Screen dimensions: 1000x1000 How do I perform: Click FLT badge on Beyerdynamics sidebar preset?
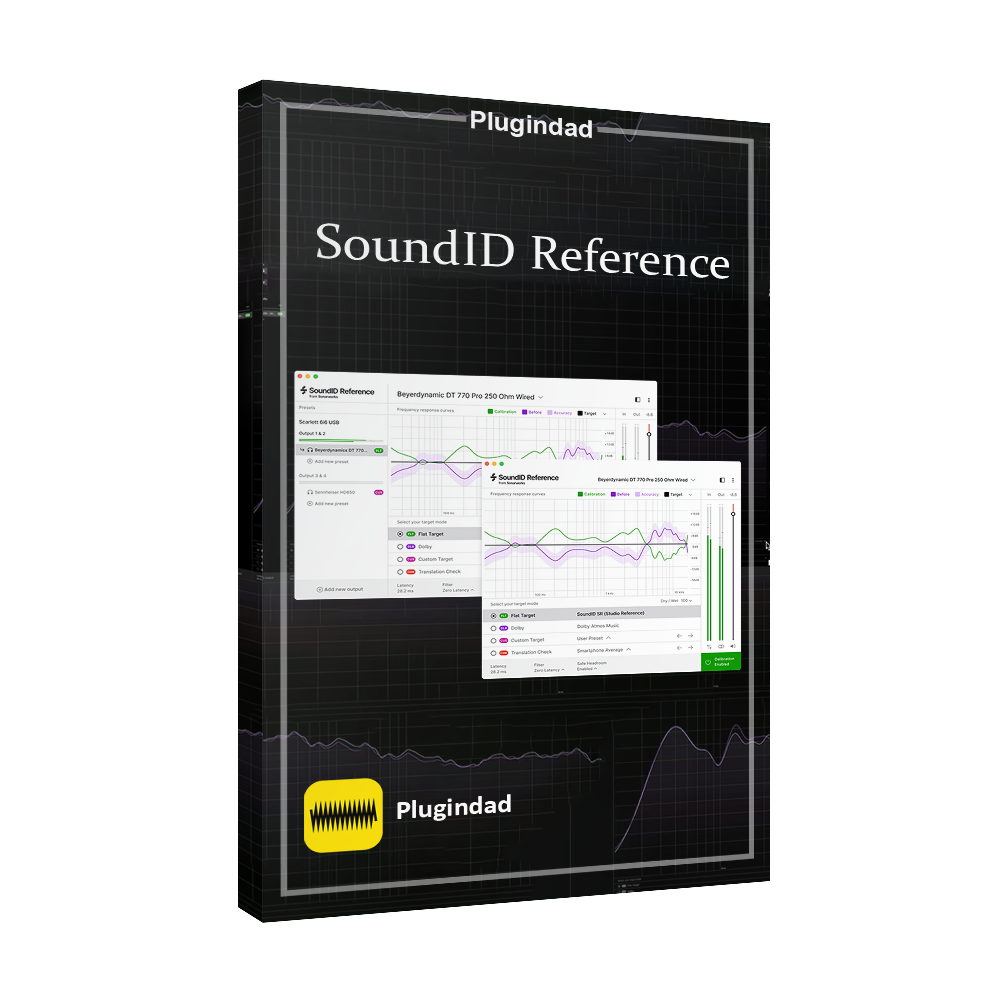(x=379, y=451)
